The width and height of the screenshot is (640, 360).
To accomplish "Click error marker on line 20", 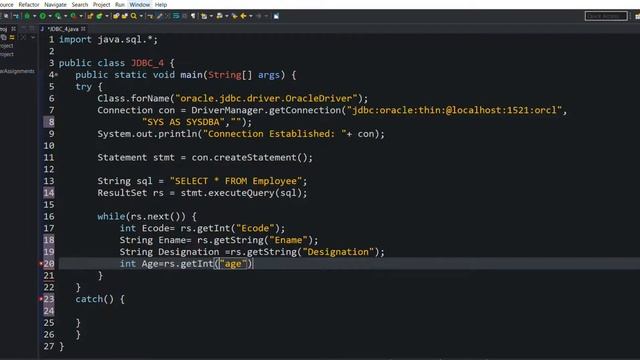I will pos(41,264).
